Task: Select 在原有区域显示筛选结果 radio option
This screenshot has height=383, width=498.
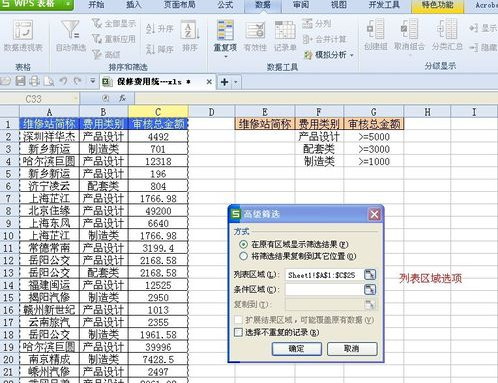Action: tap(243, 245)
